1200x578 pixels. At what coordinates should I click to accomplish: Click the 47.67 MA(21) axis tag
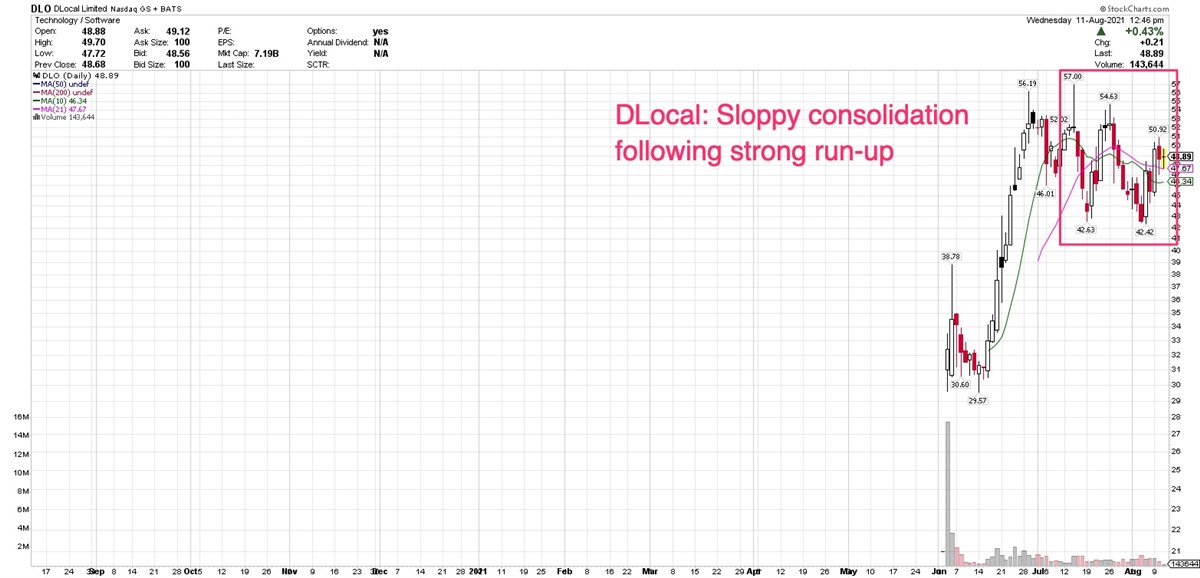click(x=1180, y=168)
